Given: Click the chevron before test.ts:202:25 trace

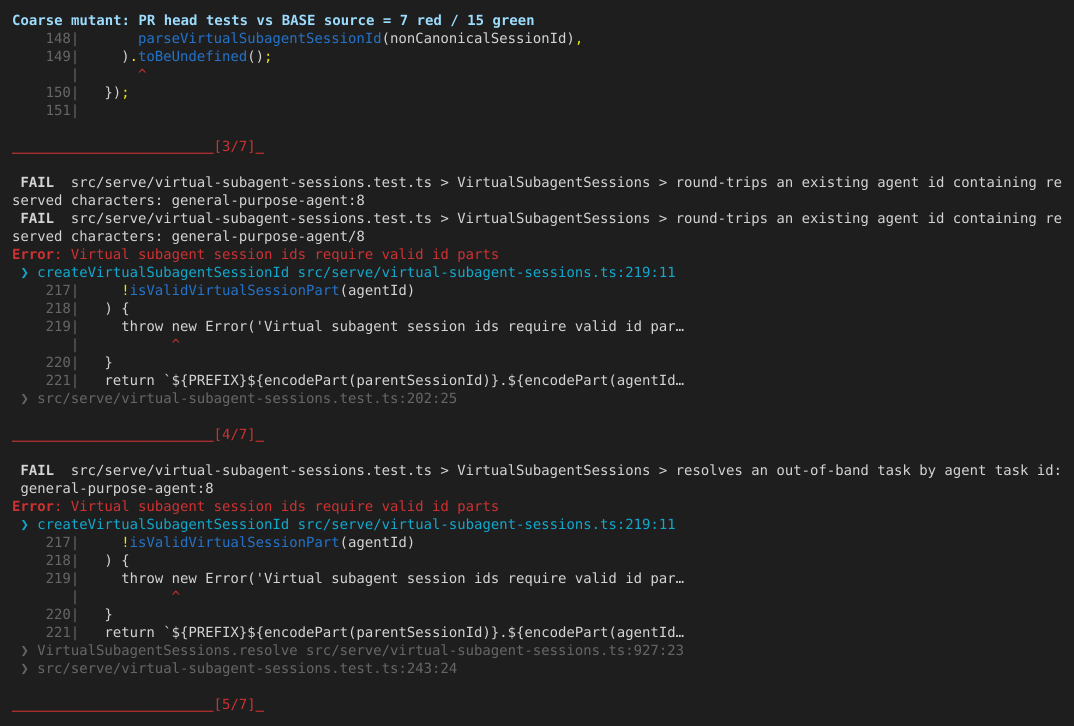Looking at the screenshot, I should point(25,399).
